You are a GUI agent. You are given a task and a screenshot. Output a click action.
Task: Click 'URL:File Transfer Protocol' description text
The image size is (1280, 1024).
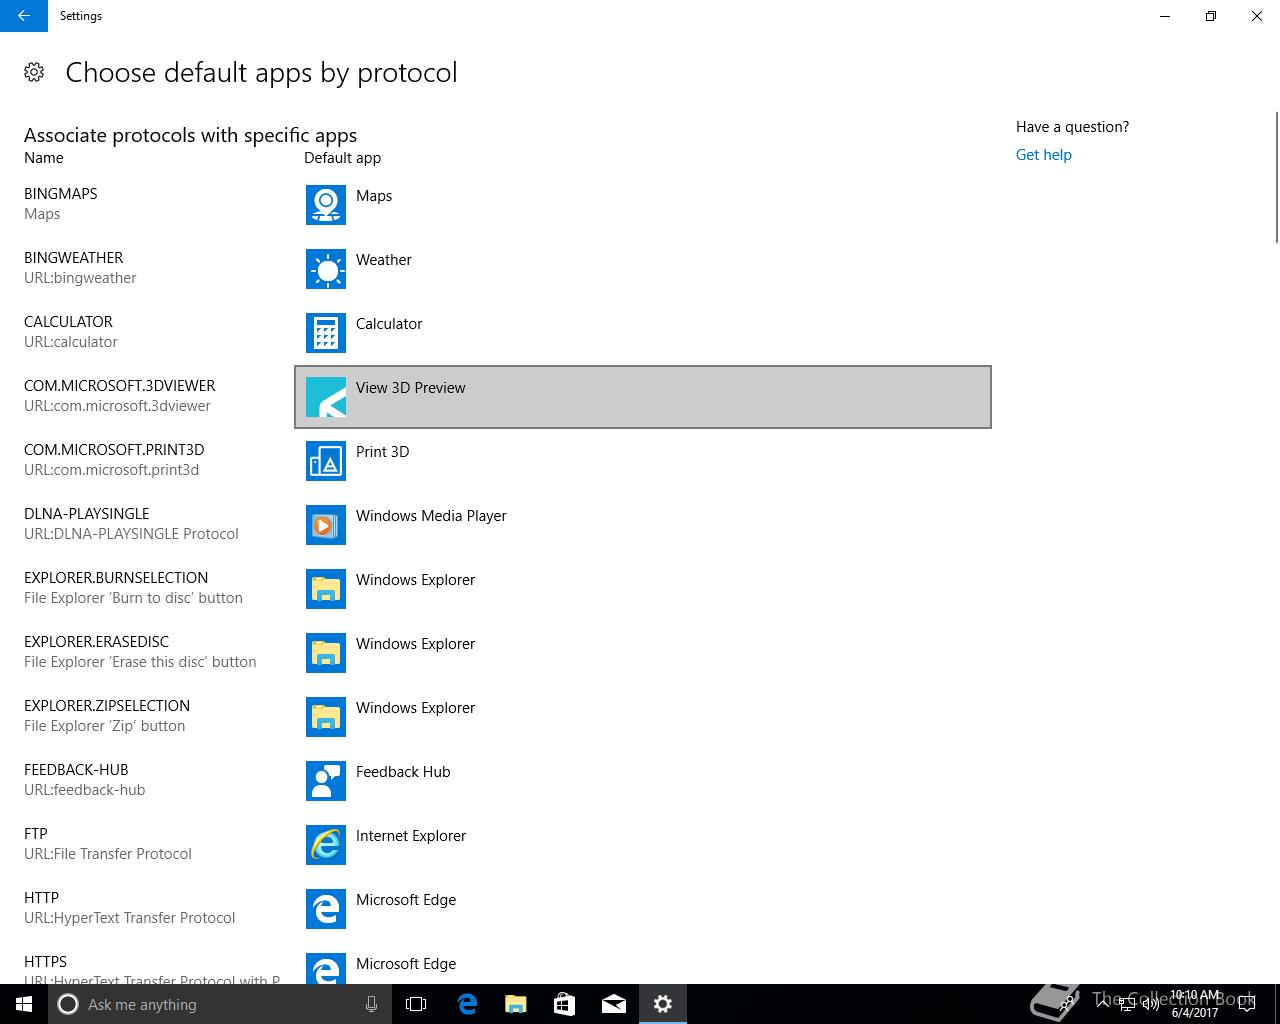pos(108,854)
